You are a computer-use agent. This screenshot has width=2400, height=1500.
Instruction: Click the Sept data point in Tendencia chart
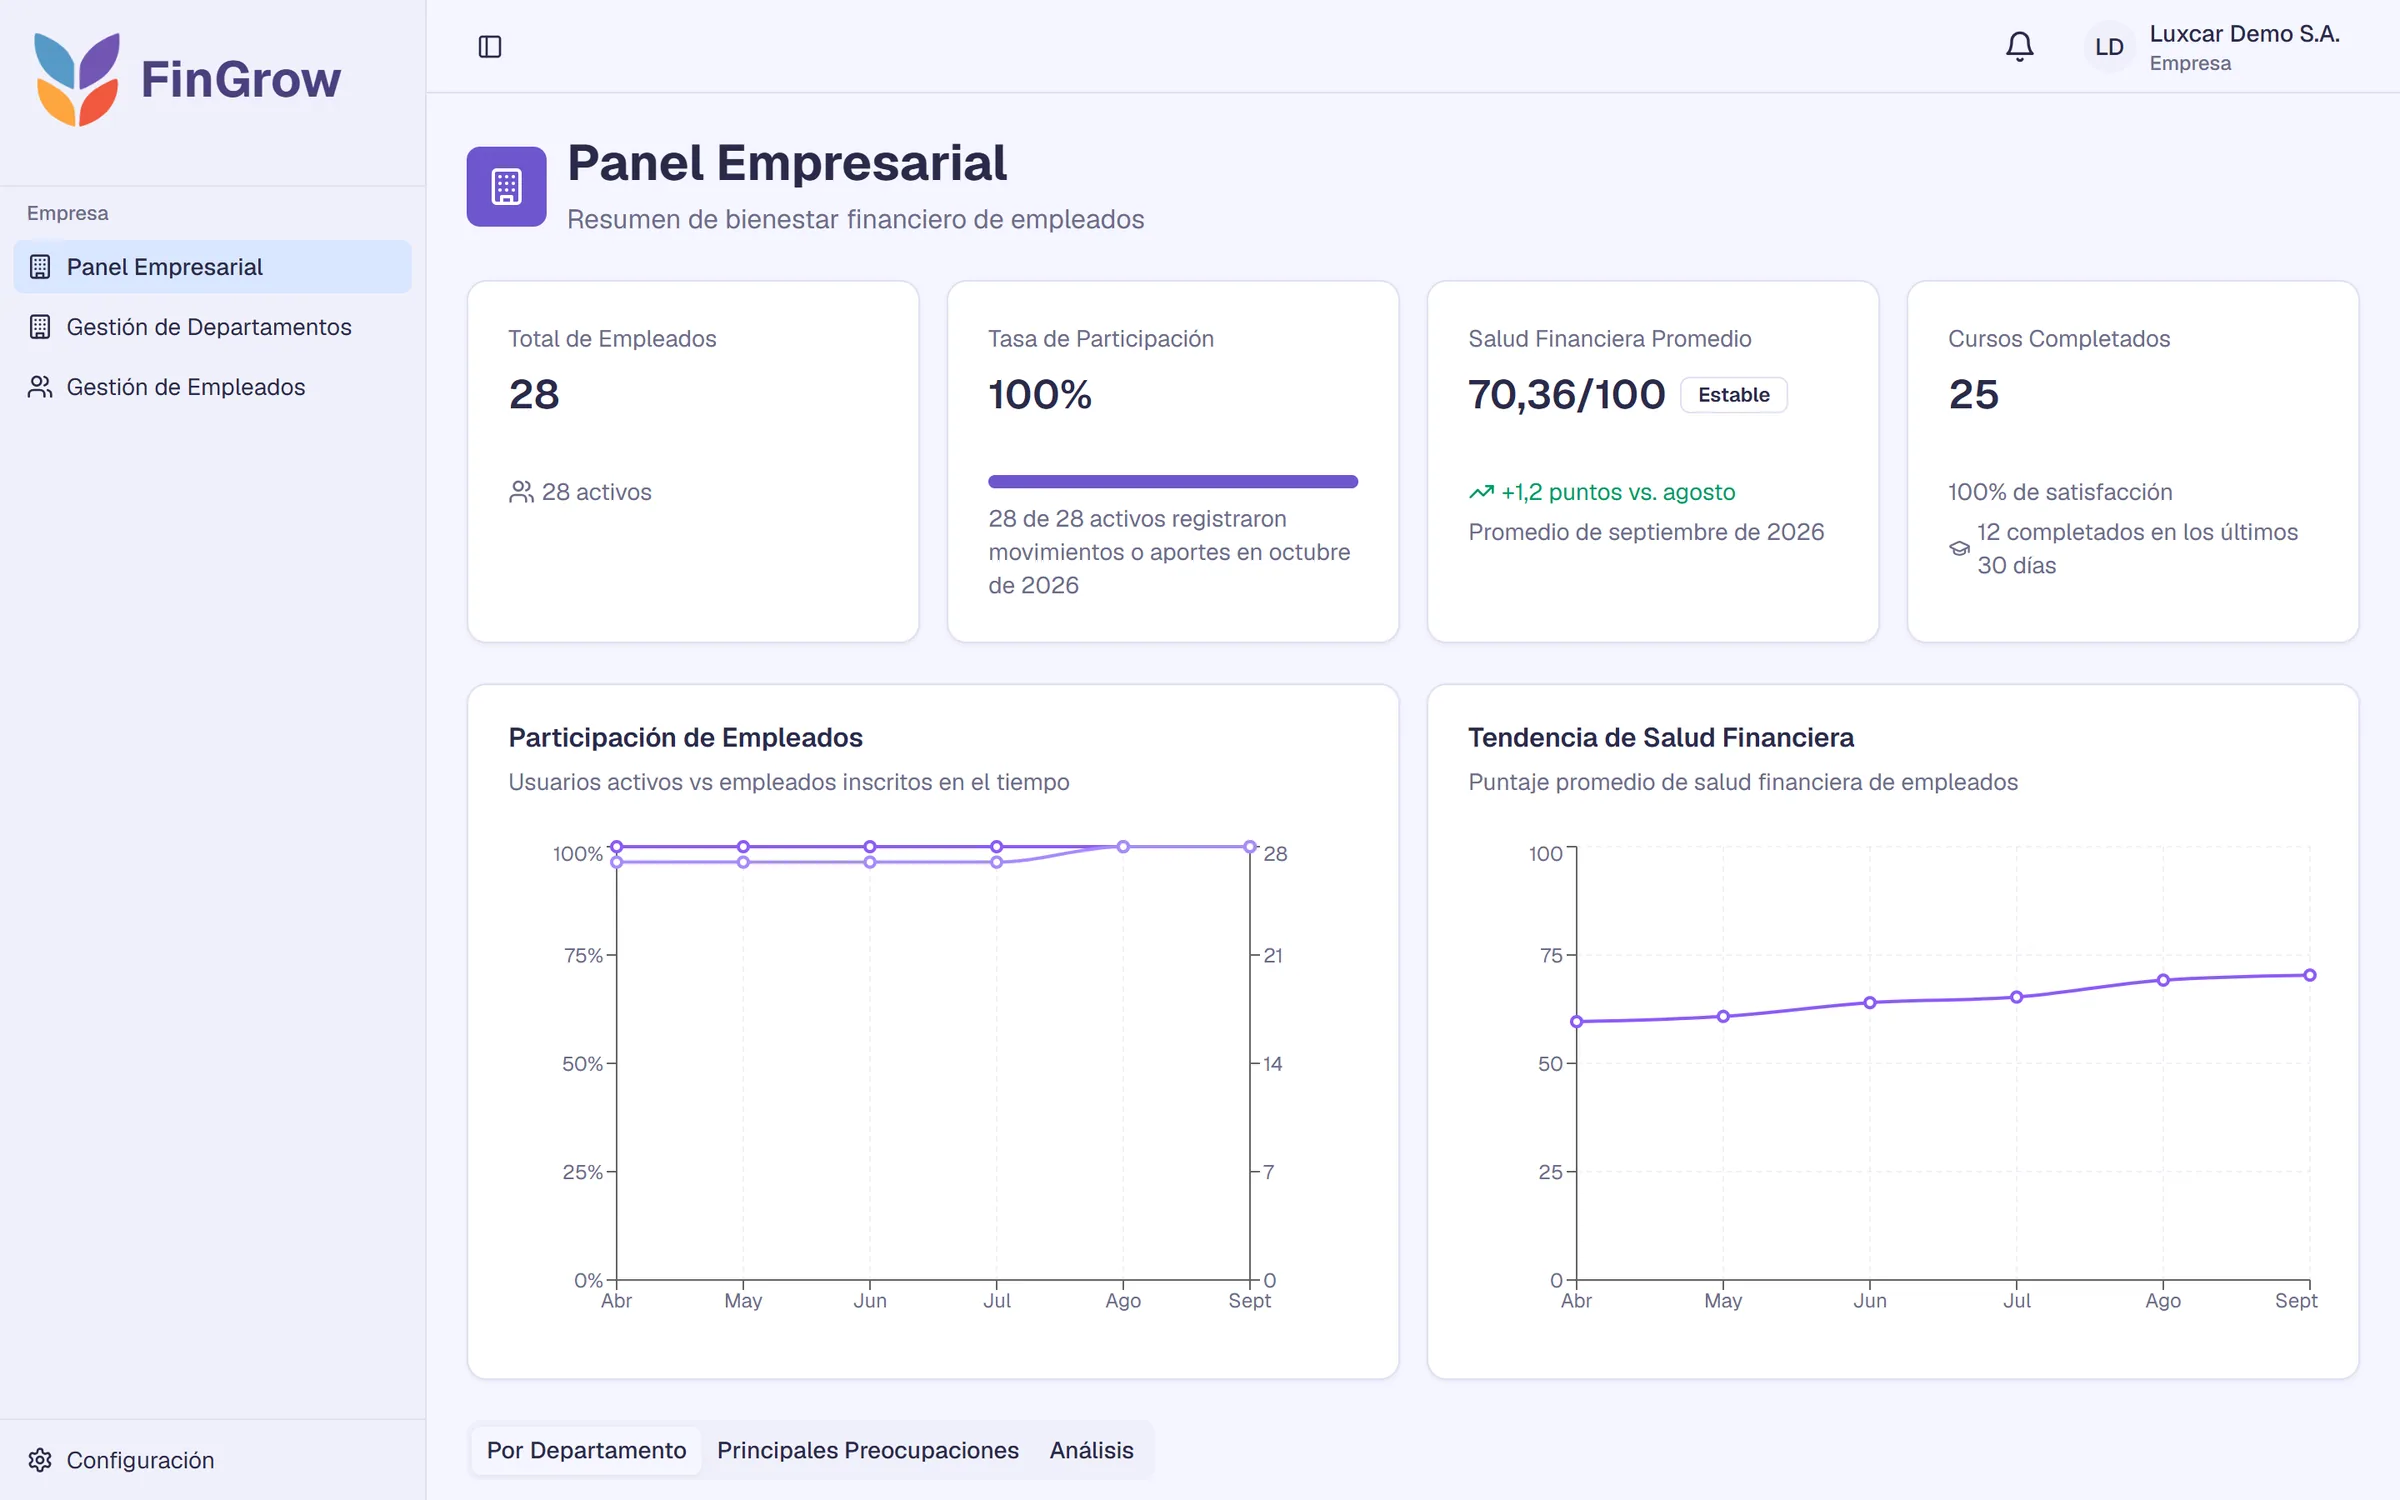[x=2310, y=975]
